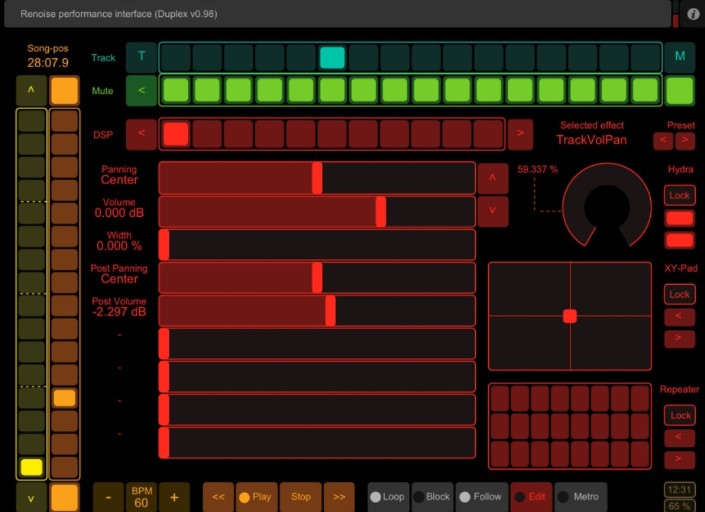Toggle the Loop button
Screen dimensions: 705x512
pyautogui.click(x=388, y=497)
